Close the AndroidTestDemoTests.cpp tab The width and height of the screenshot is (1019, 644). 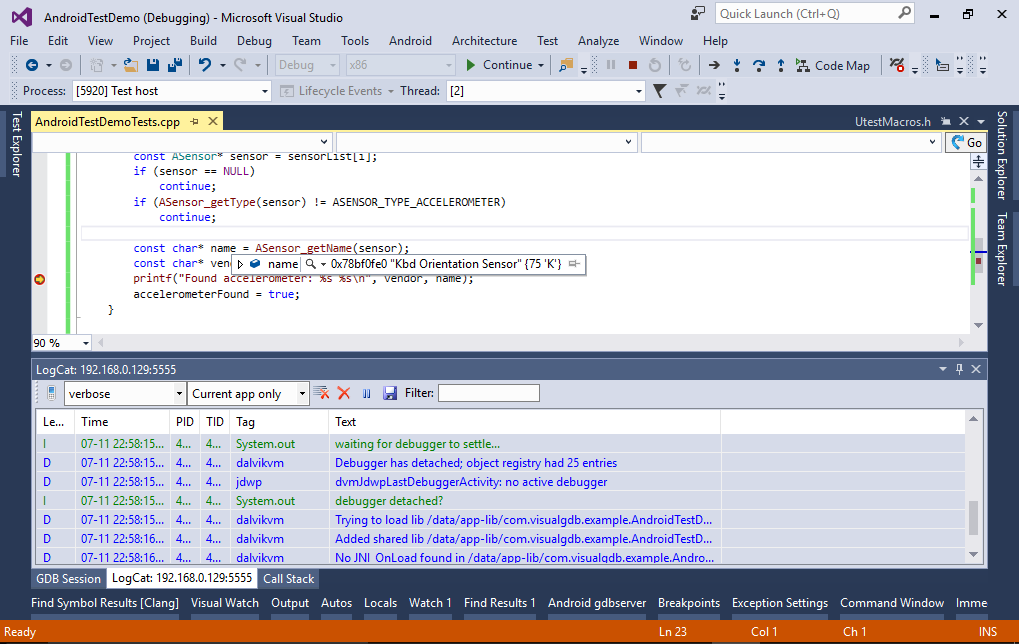click(x=213, y=122)
